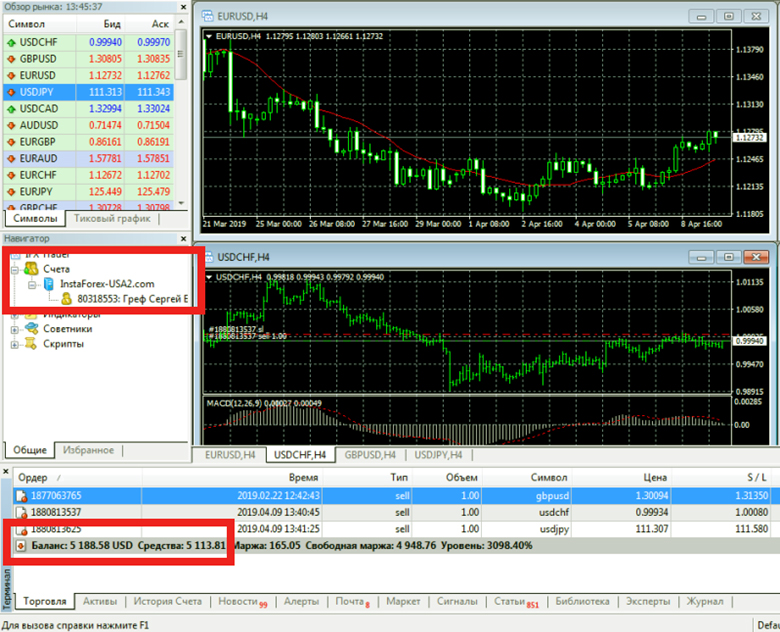The width and height of the screenshot is (780, 632).
Task: Collapse the Счета tree node
Action: 15,269
